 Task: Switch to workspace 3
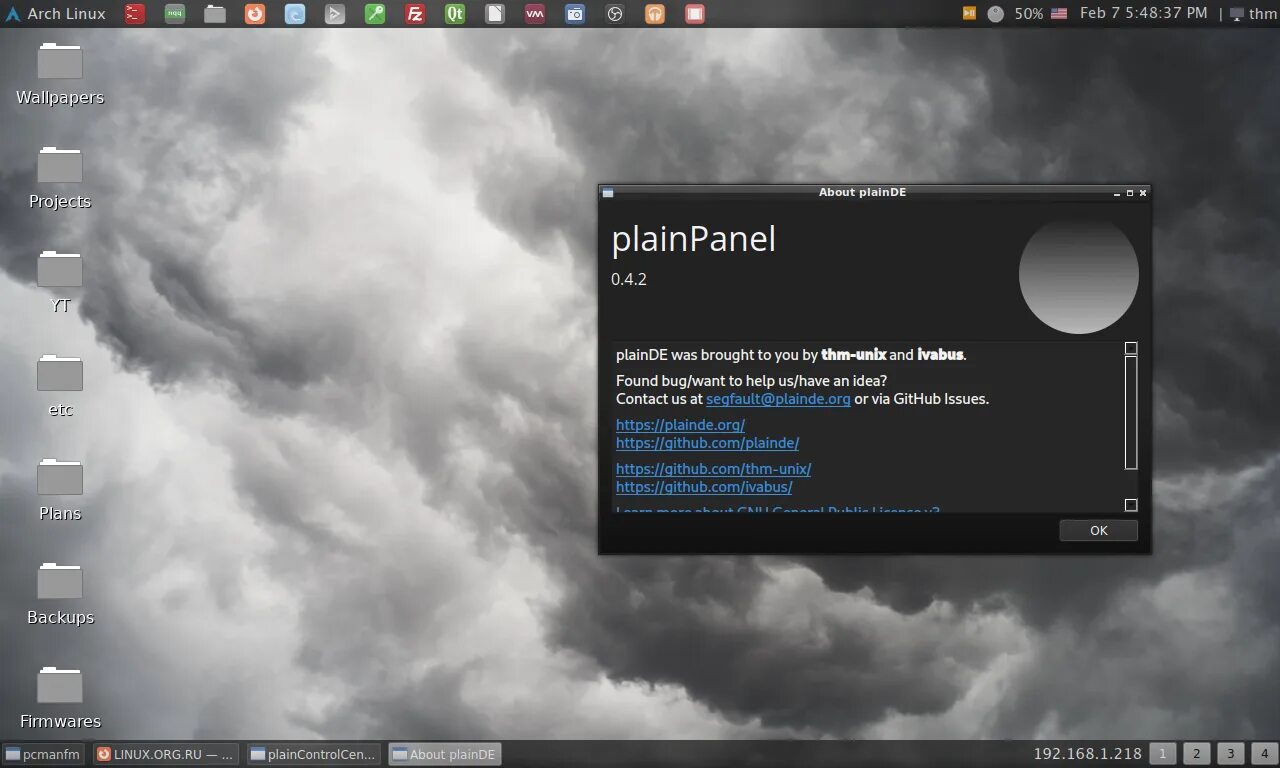click(1231, 754)
